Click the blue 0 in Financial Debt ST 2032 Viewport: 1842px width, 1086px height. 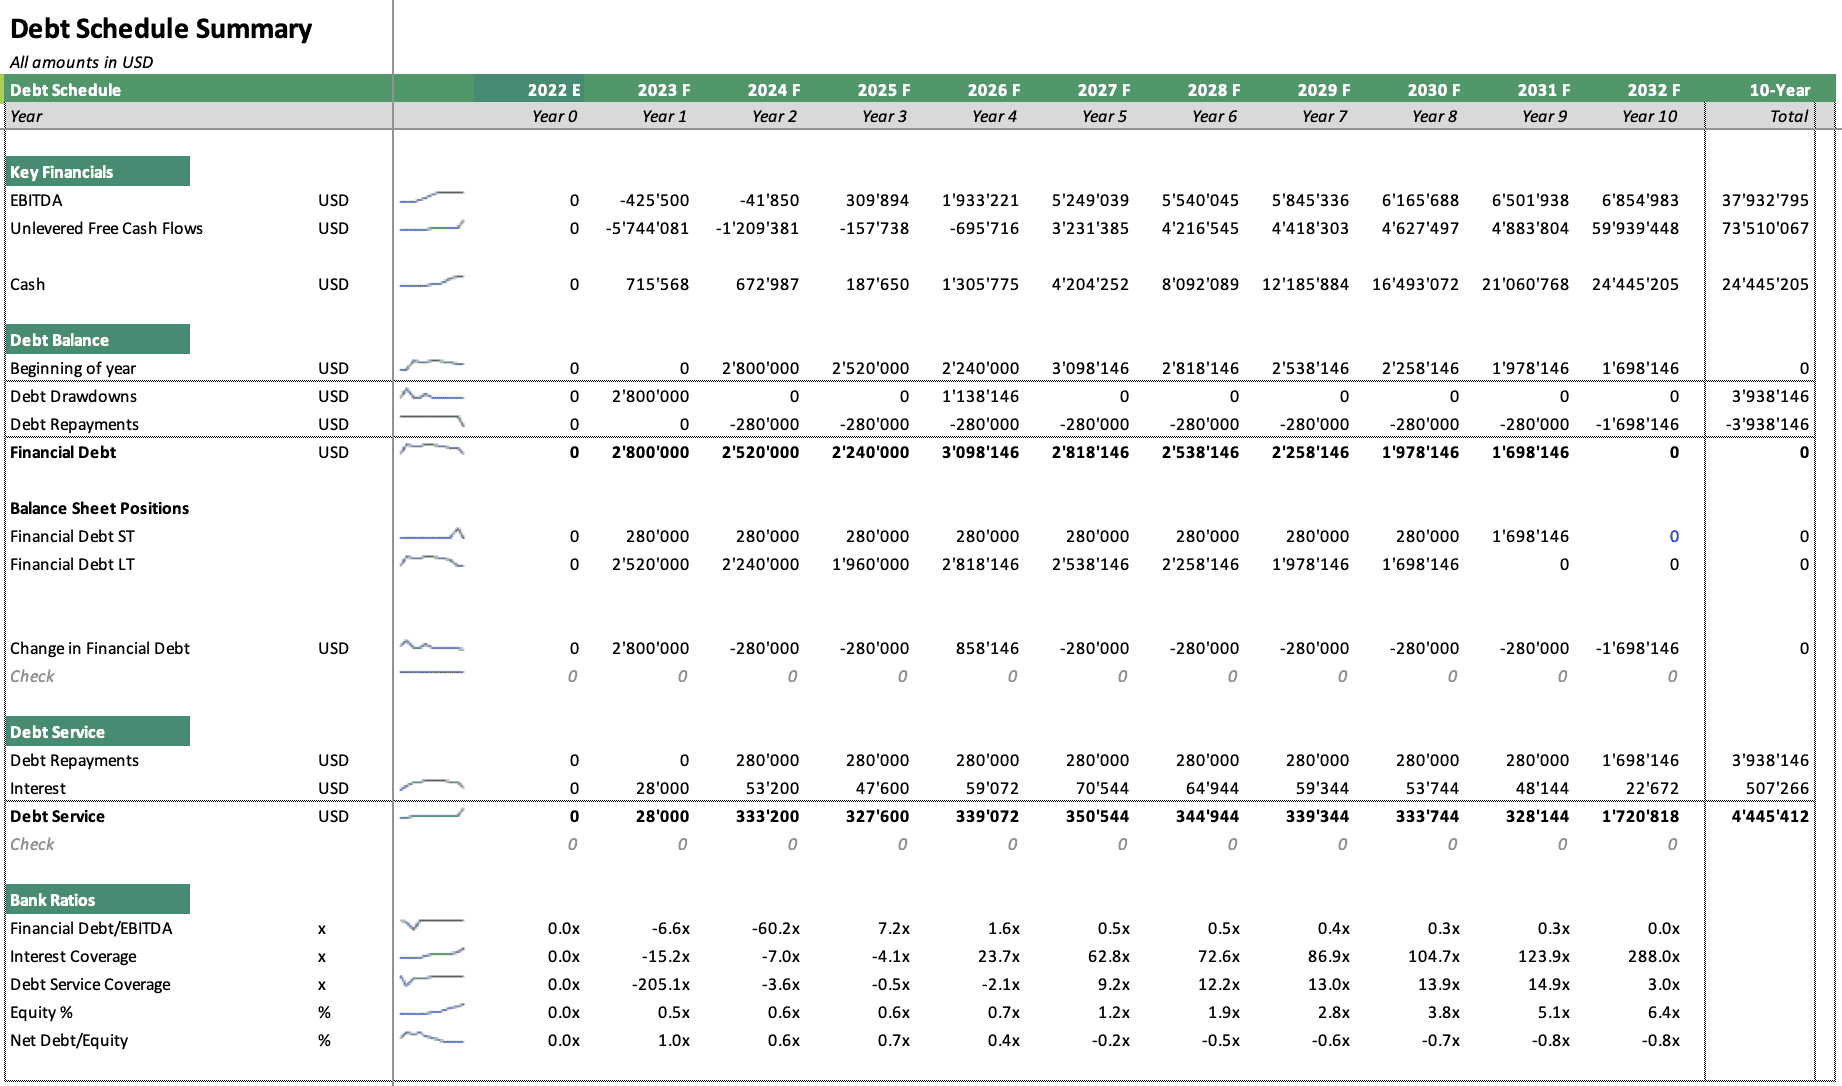[1674, 536]
